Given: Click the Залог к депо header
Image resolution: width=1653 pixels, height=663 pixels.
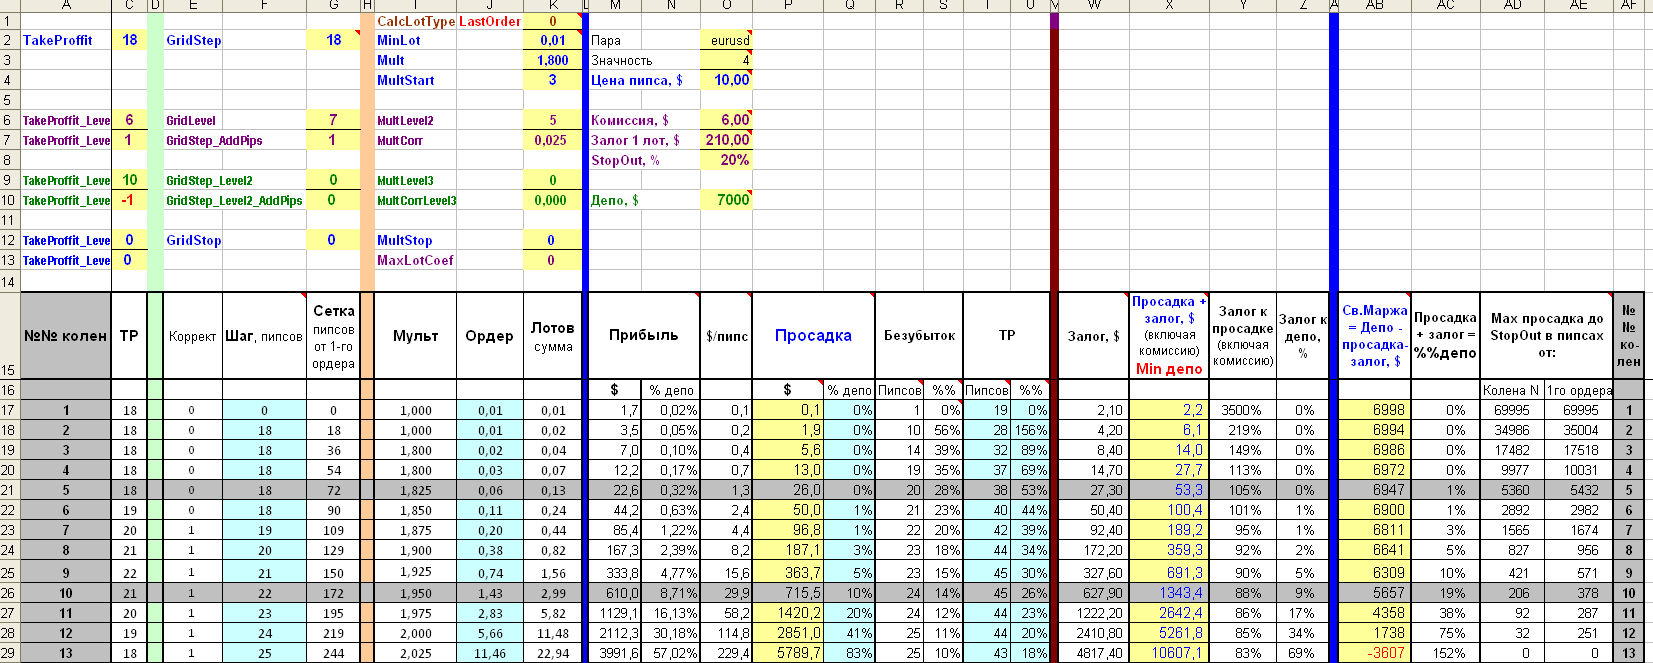Looking at the screenshot, I should (1302, 336).
